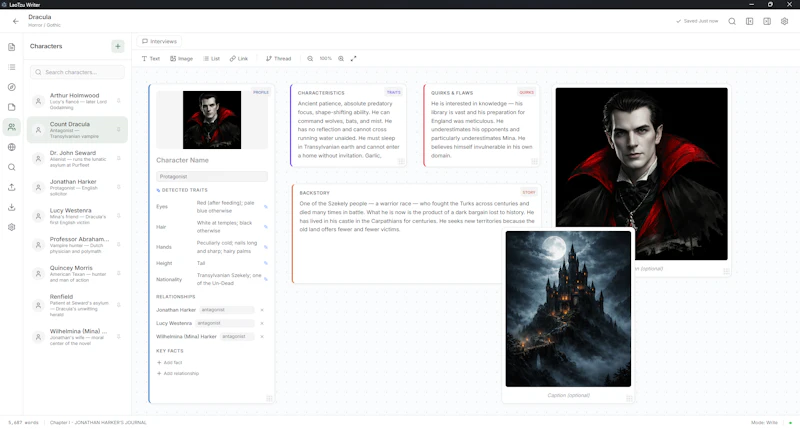Image resolution: width=800 pixels, height=430 pixels.
Task: Open the compass icon in left sidebar
Action: [x=12, y=87]
